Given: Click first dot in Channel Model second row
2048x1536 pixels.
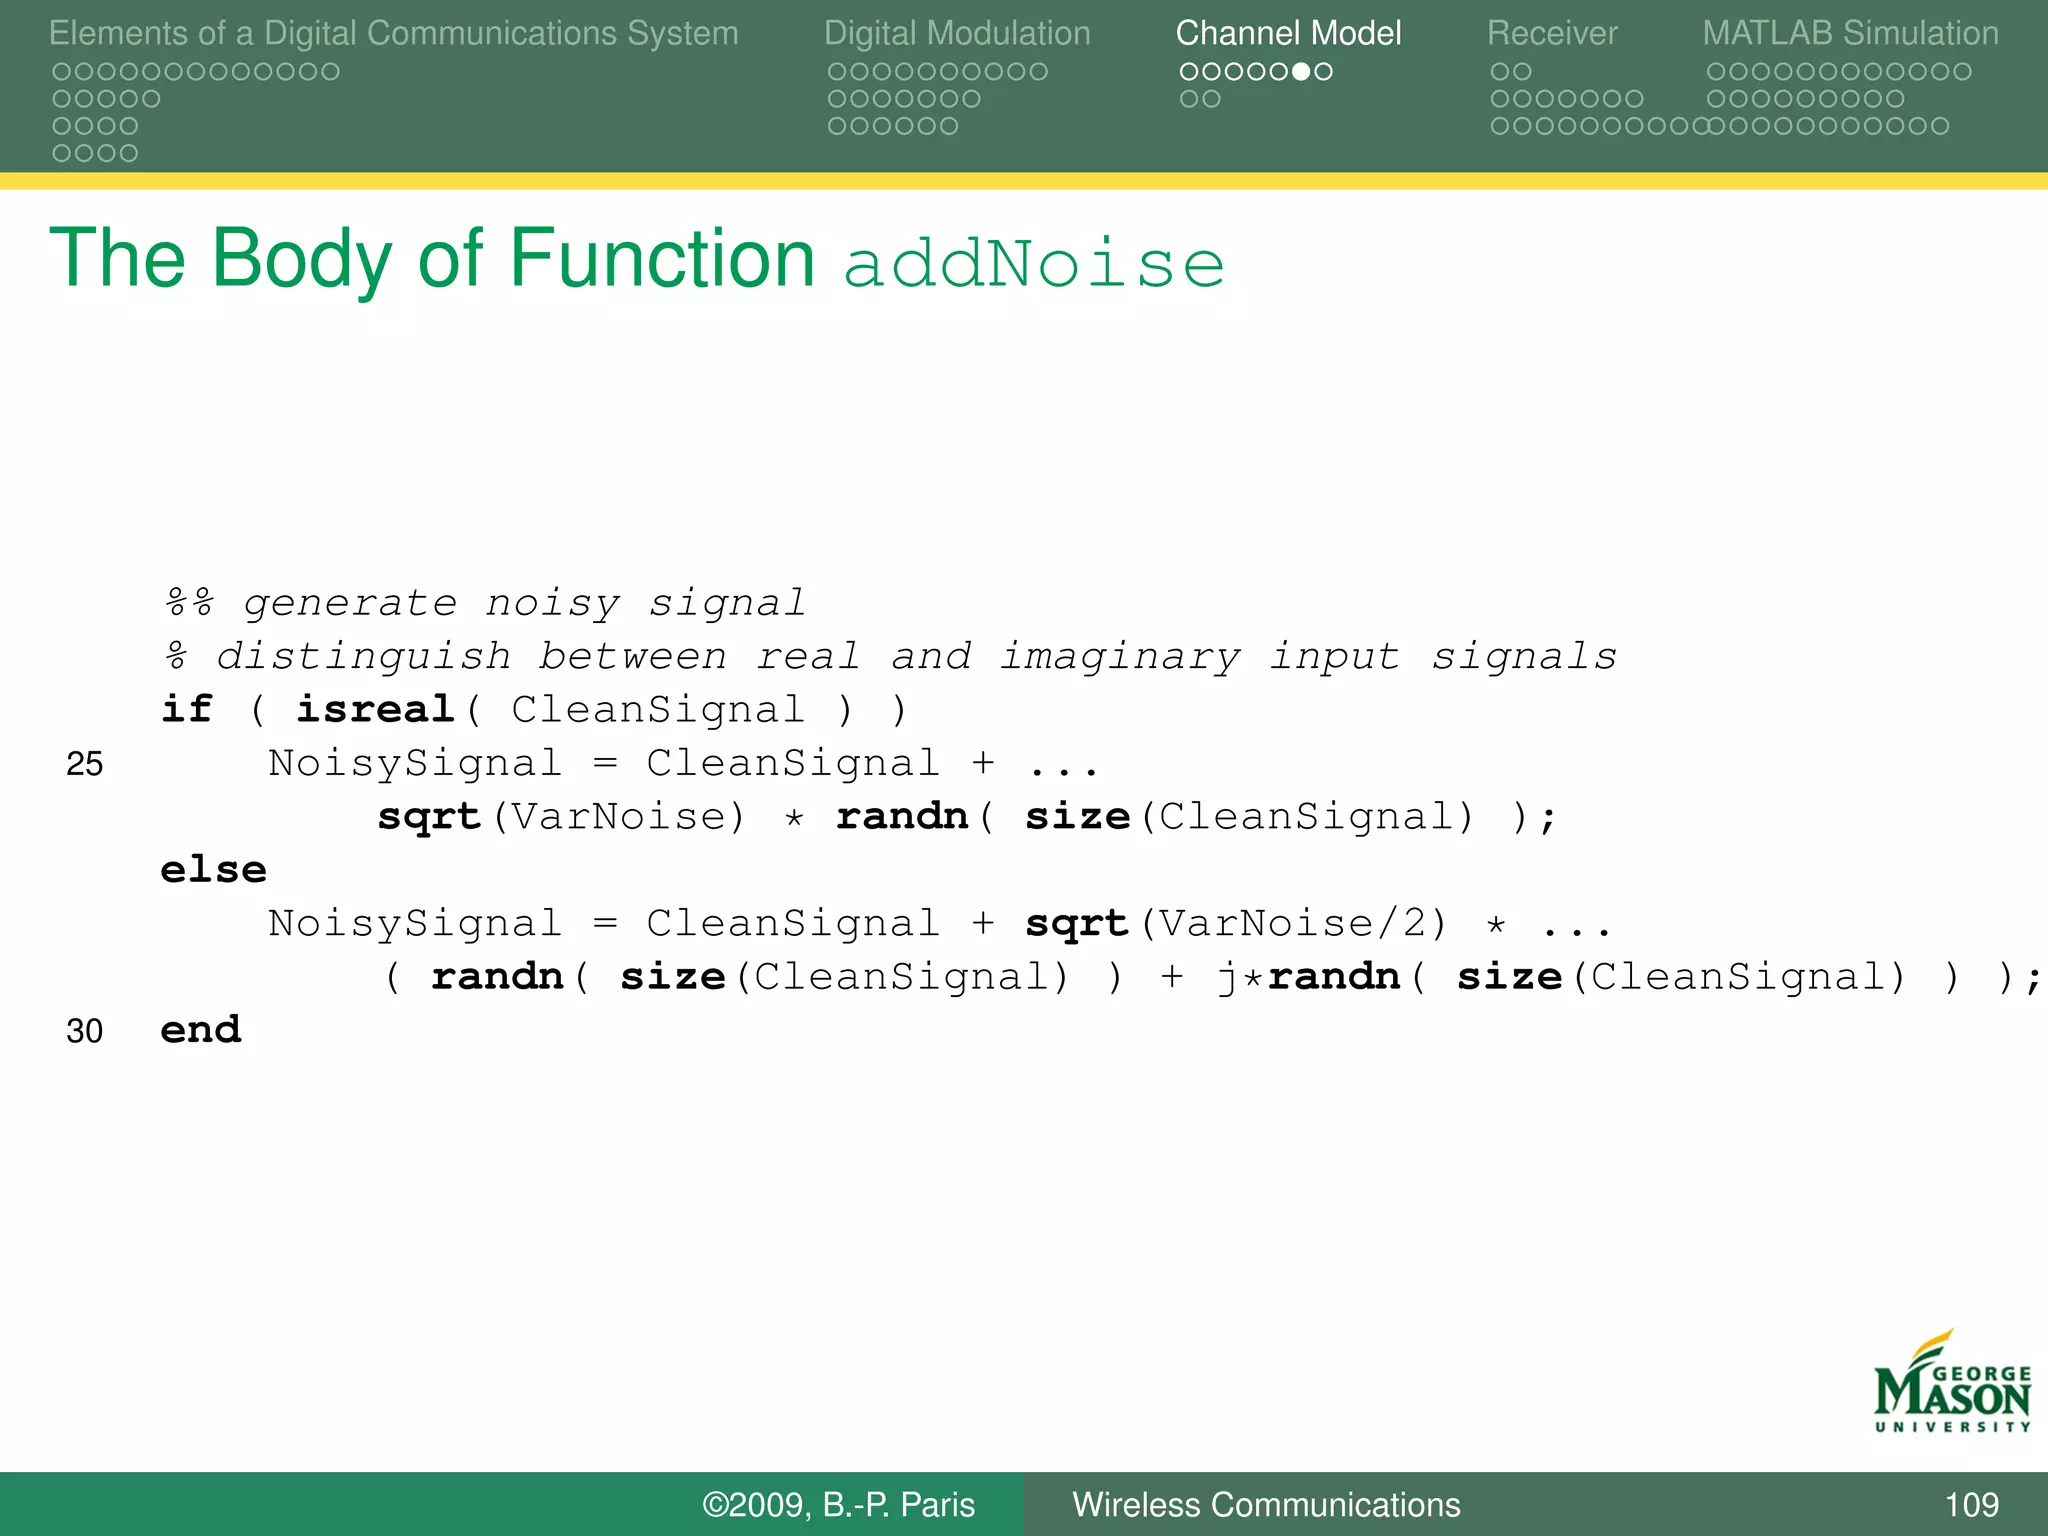Looking at the screenshot, I should [x=1189, y=99].
